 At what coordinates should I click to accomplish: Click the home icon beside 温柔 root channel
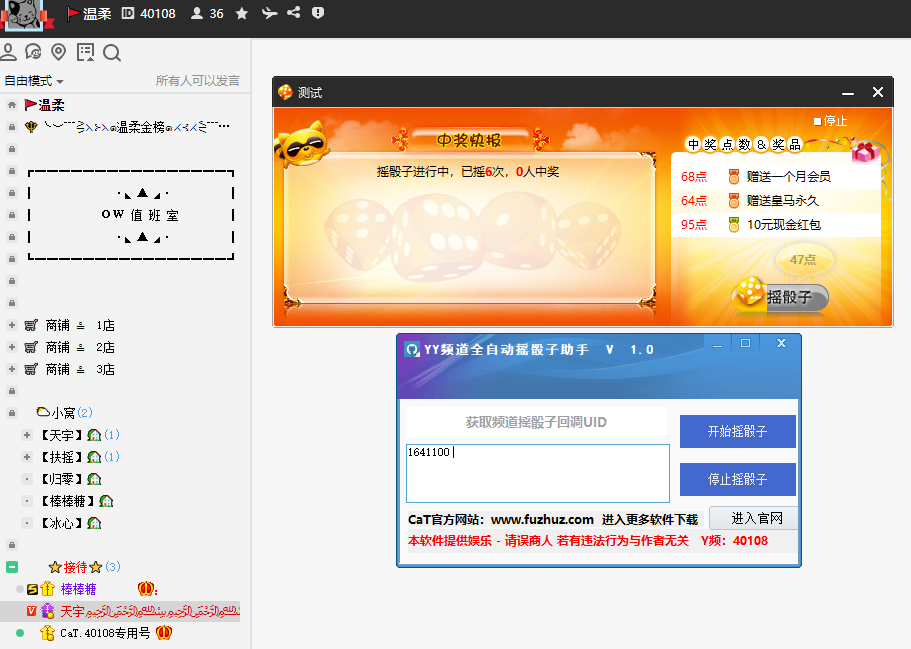[x=12, y=105]
